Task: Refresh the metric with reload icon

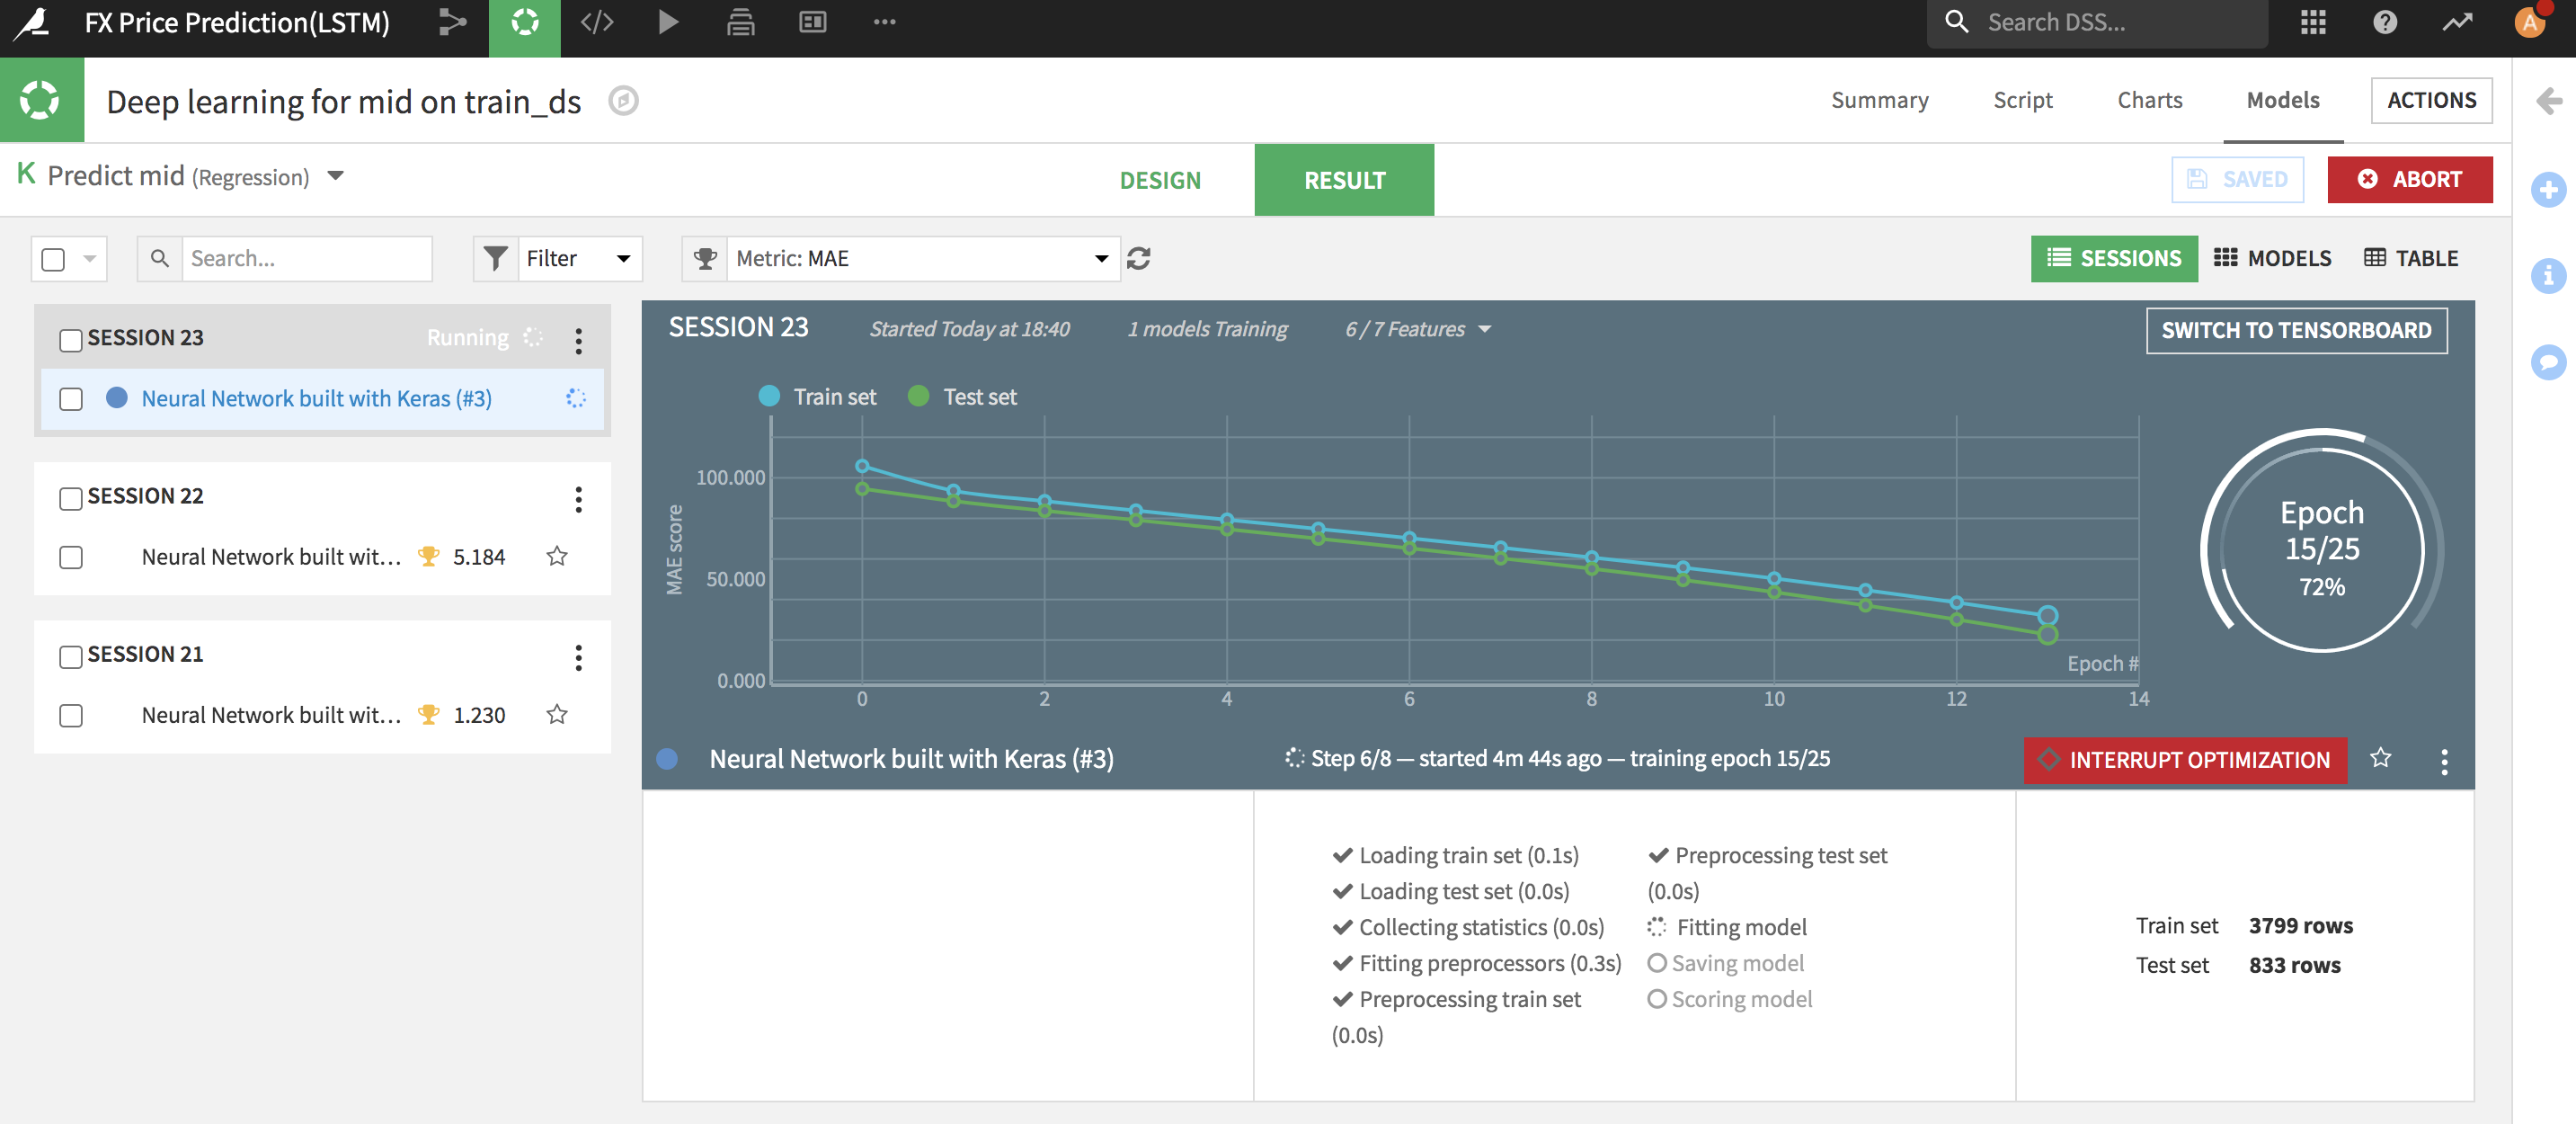Action: coord(1138,258)
